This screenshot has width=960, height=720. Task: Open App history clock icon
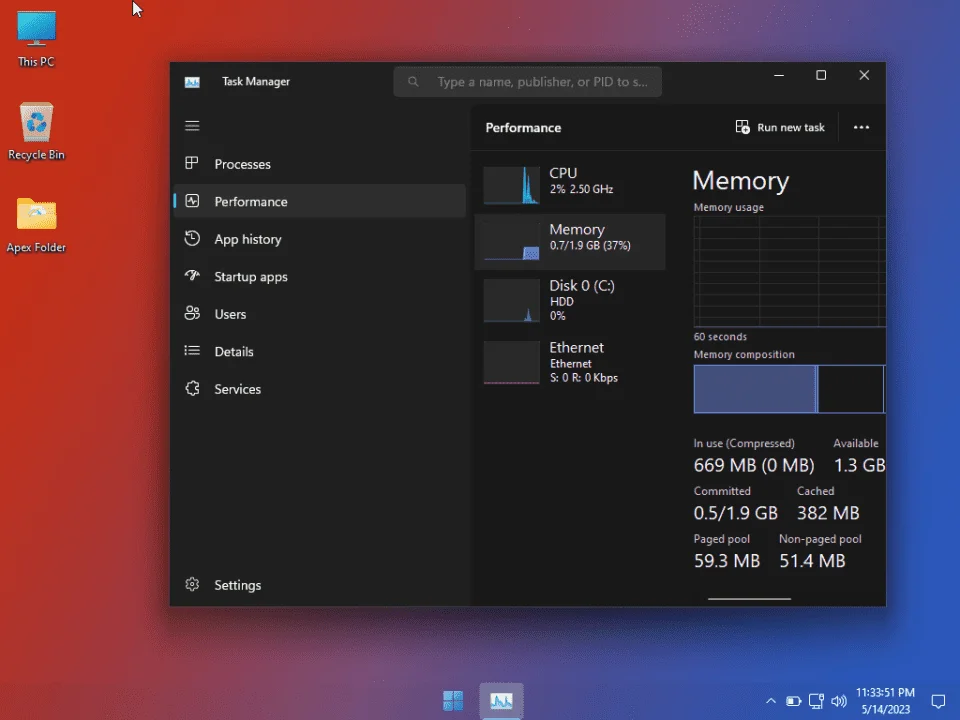pos(192,238)
